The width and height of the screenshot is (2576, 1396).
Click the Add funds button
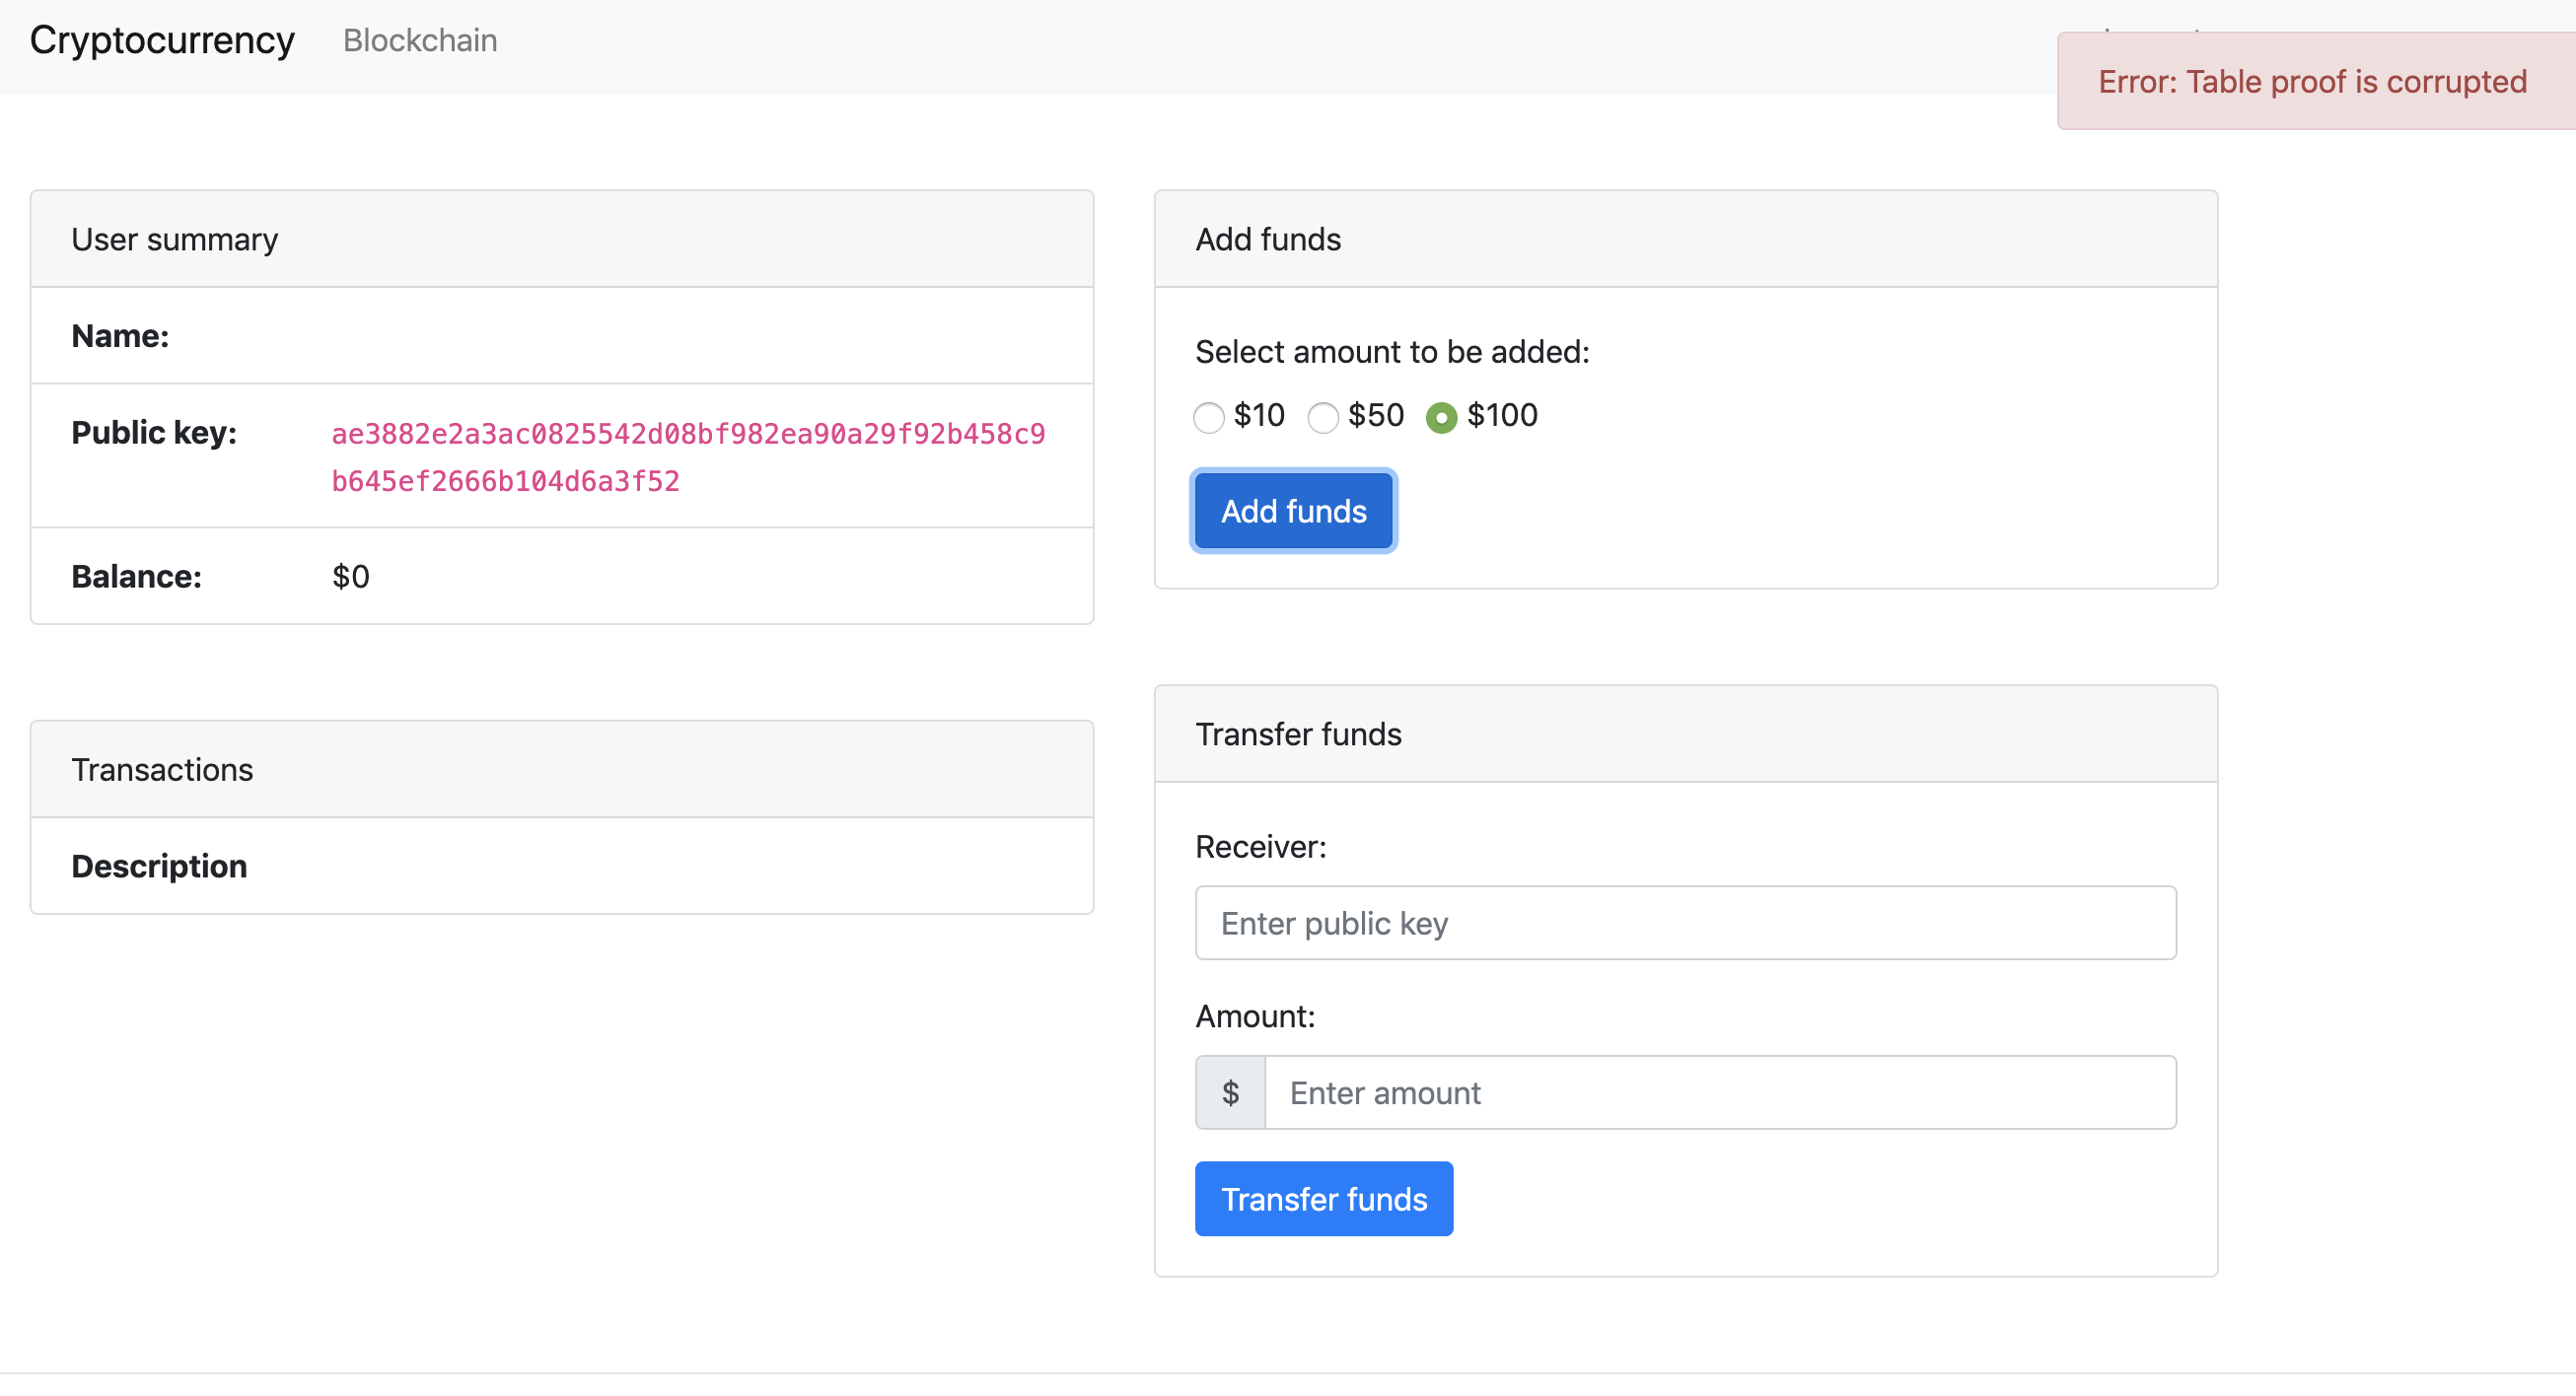point(1293,511)
